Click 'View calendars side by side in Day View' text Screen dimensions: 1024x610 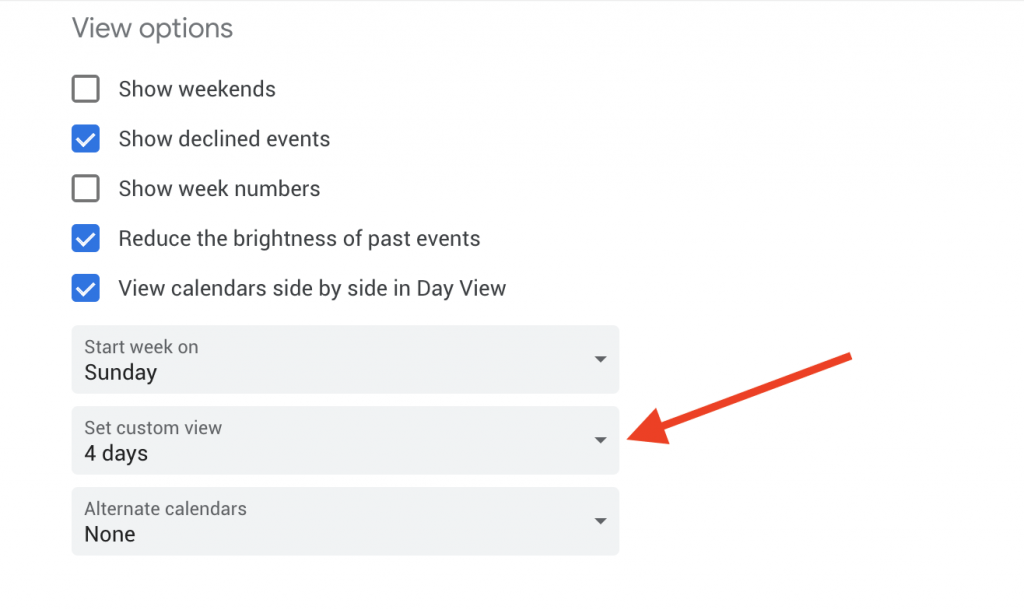(312, 289)
